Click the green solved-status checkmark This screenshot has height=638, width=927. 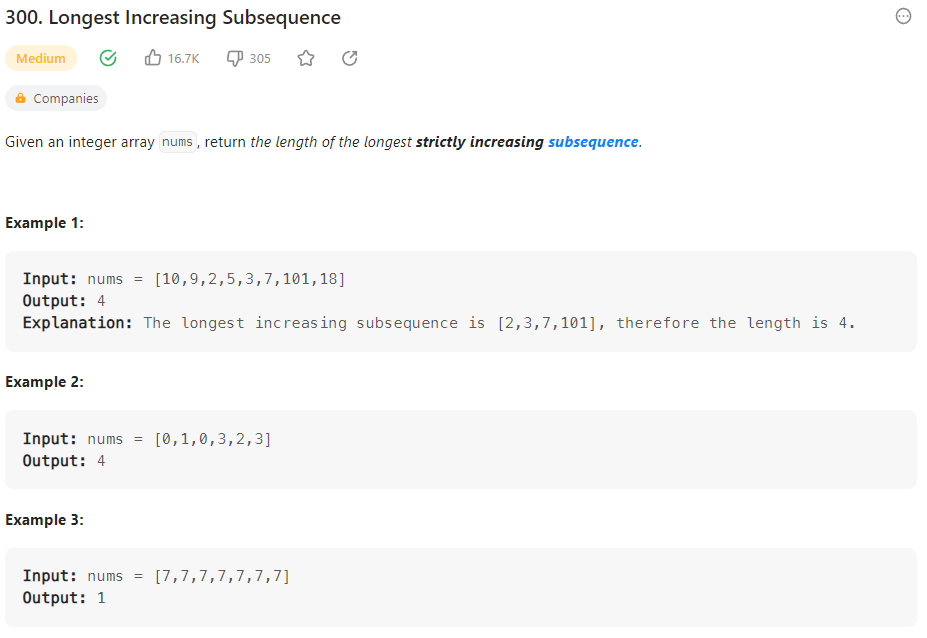tap(107, 58)
